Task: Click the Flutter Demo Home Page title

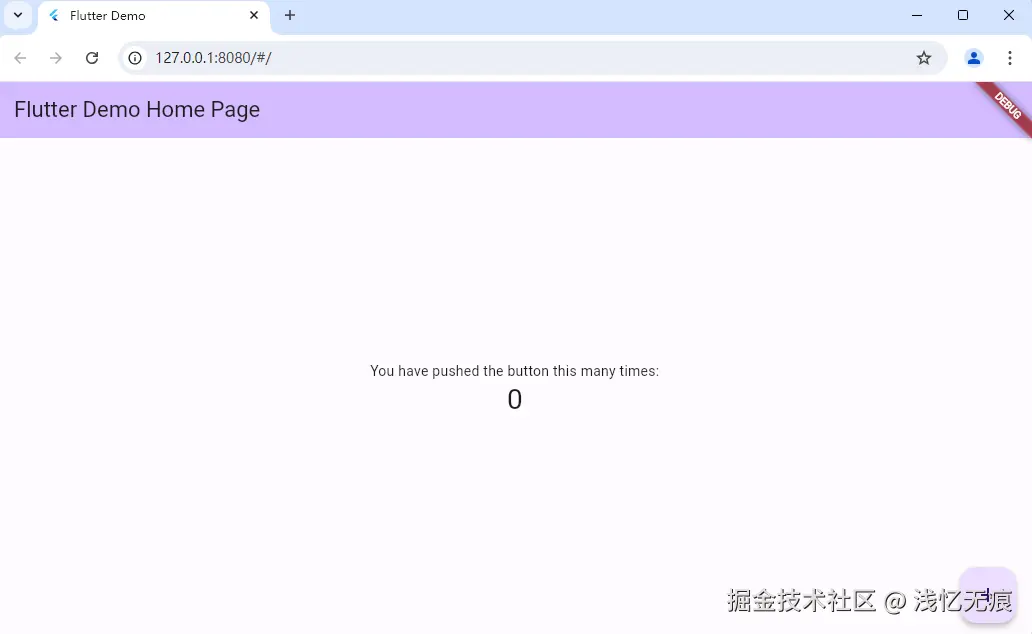Action: [x=137, y=109]
